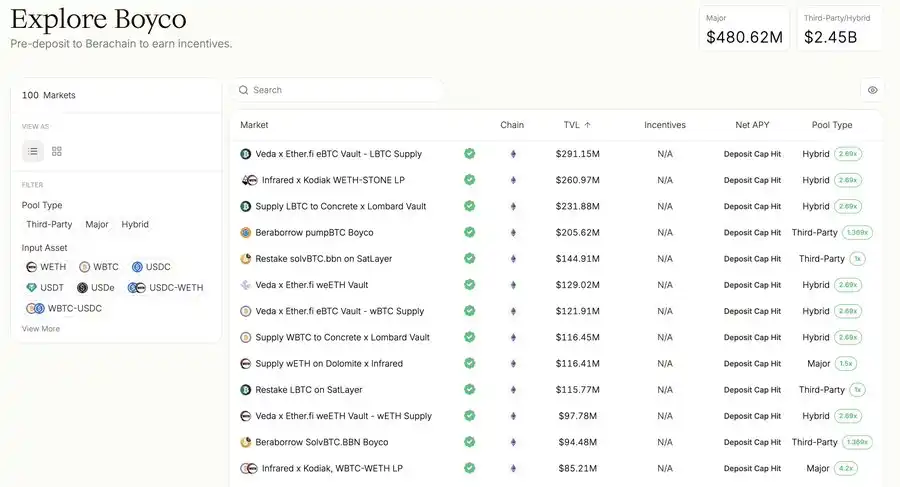Image resolution: width=900 pixels, height=487 pixels.
Task: Click verified badge on Beraborrow pumpBTC Boyco
Action: (469, 232)
